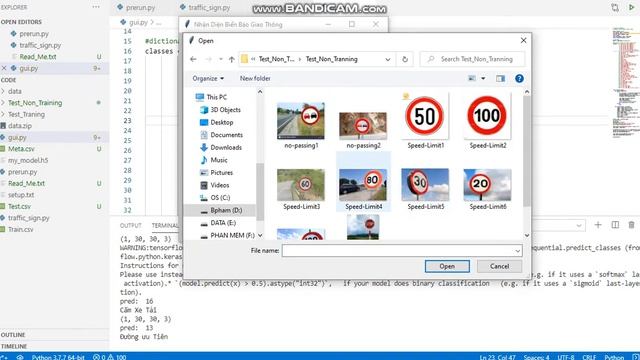The width and height of the screenshot is (640, 360).
Task: Click the Search Test_Non_Tranning box
Action: pyautogui.click(x=472, y=59)
